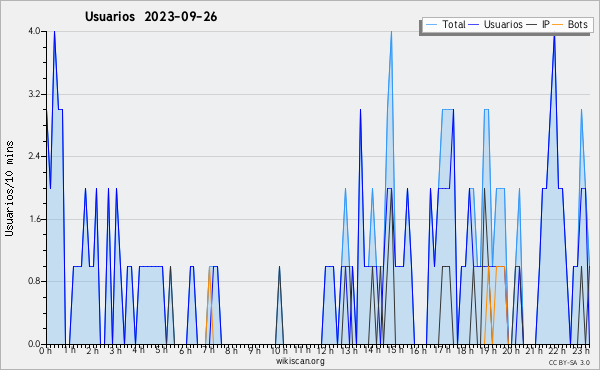Click the Usuarios peak near 22 h
Image resolution: width=600 pixels, height=370 pixels.
pyautogui.click(x=554, y=37)
